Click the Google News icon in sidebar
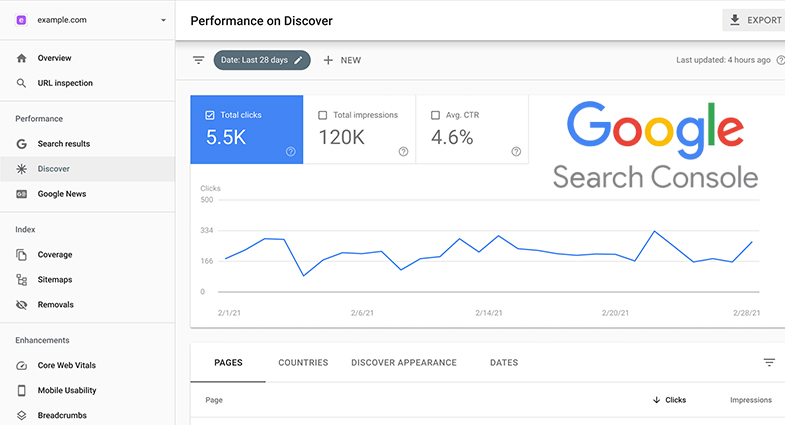 pyautogui.click(x=22, y=194)
